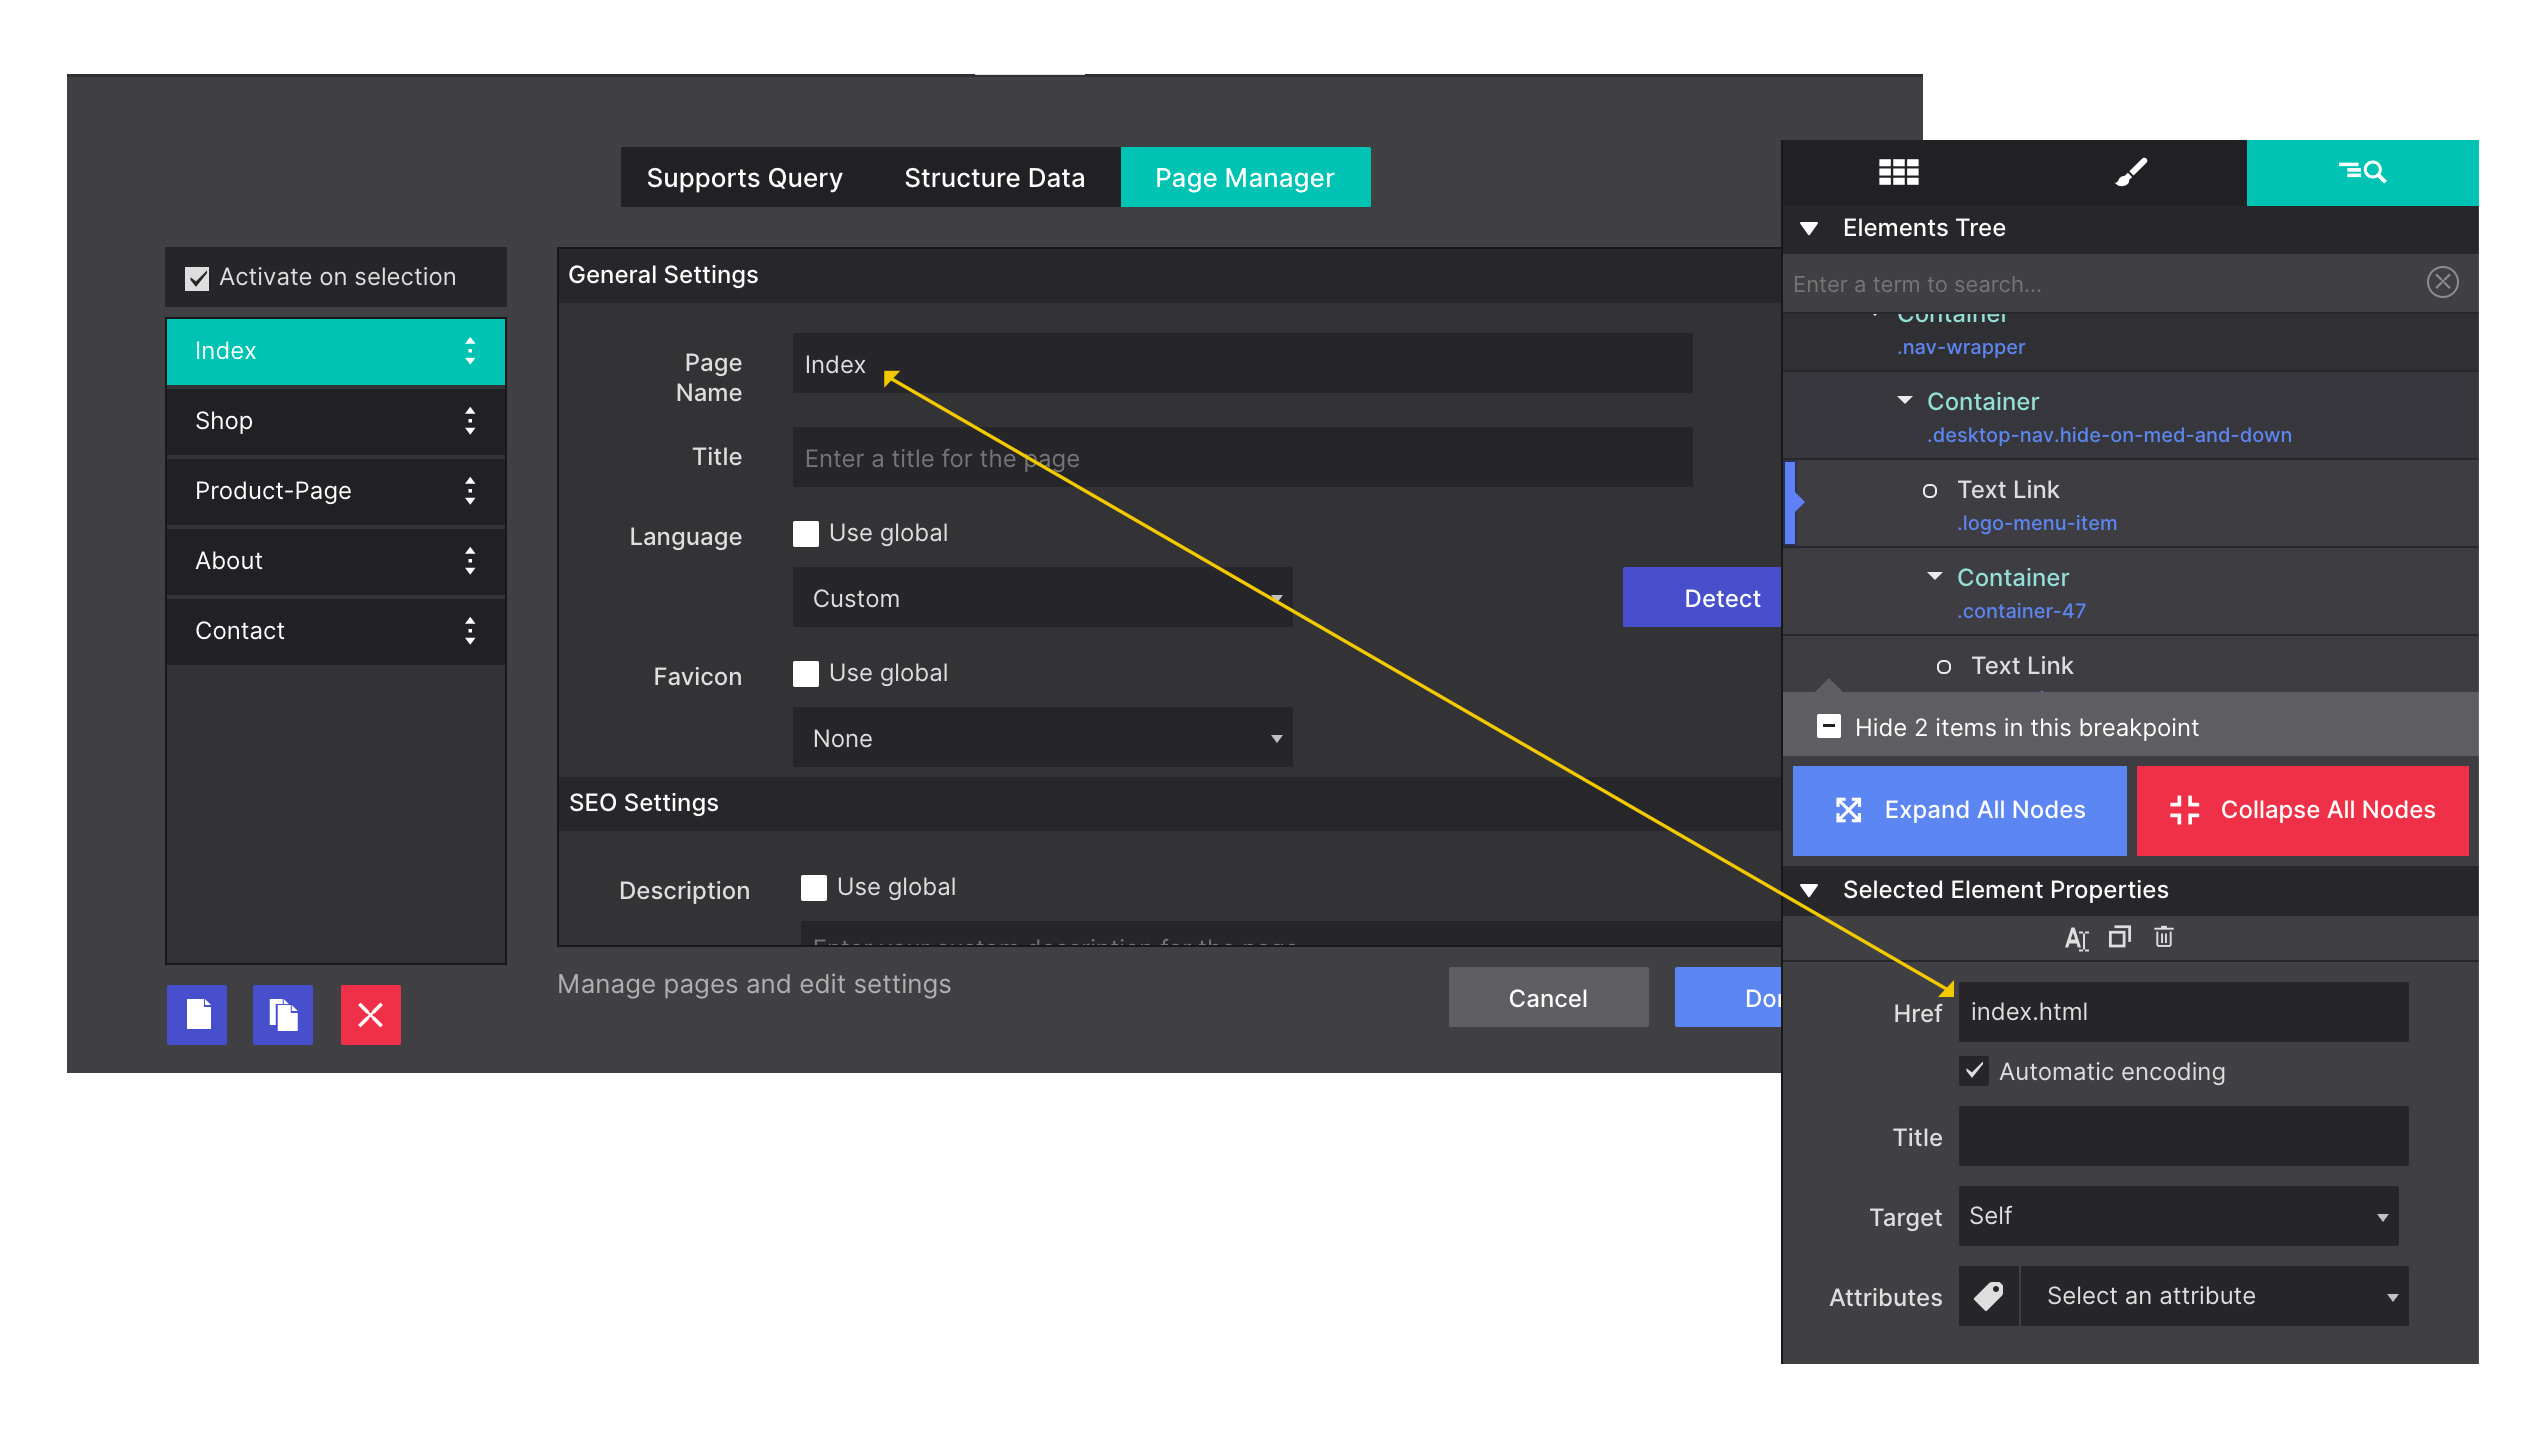Image resolution: width=2548 pixels, height=1439 pixels.
Task: Select the Contact page
Action: tap(335, 631)
